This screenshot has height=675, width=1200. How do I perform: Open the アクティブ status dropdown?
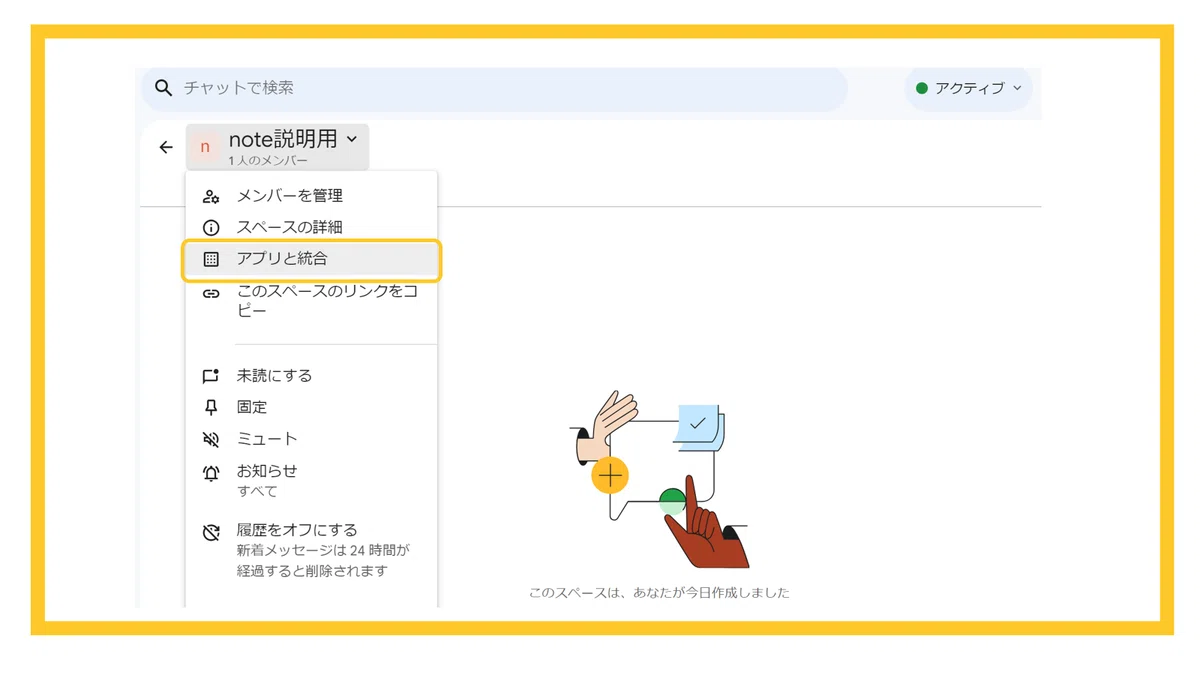[969, 88]
